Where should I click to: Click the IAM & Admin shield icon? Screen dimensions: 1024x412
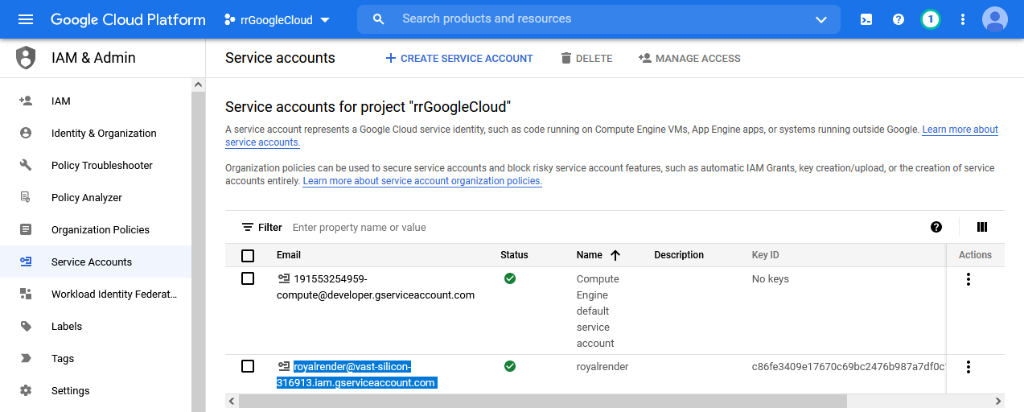tap(26, 58)
